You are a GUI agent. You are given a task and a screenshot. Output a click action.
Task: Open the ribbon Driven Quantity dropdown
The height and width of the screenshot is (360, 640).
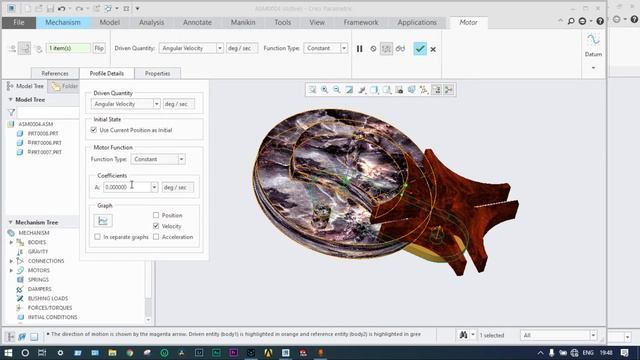(220, 48)
